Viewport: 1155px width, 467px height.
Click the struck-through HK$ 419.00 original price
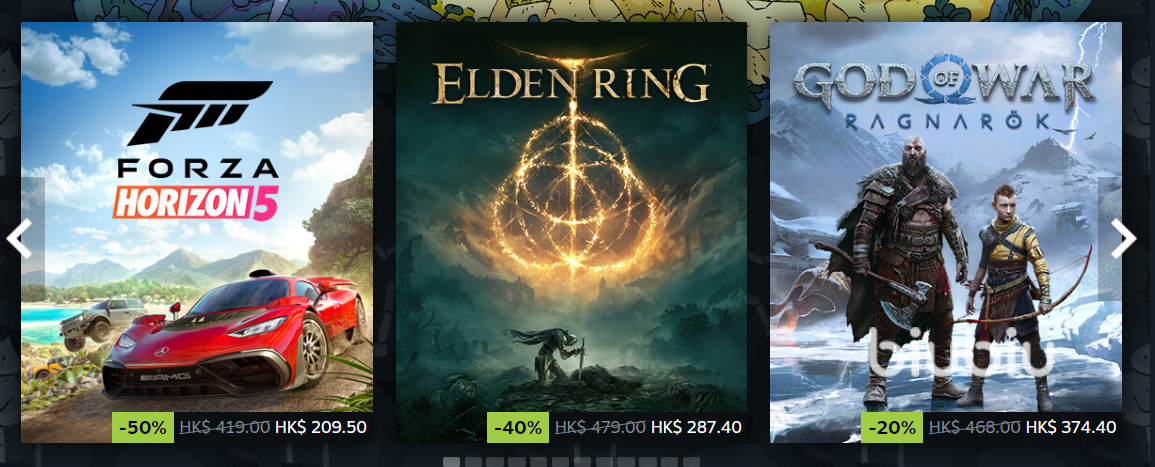click(x=225, y=427)
